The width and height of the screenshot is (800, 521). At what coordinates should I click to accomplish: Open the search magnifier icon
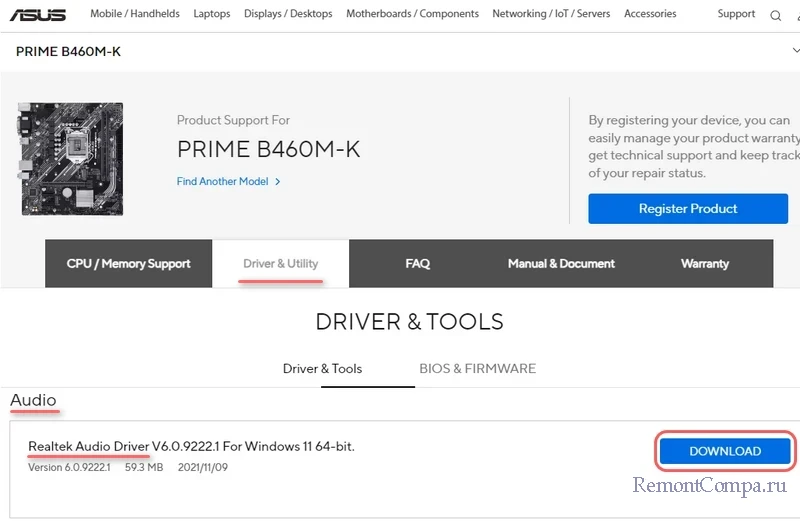pyautogui.click(x=777, y=15)
